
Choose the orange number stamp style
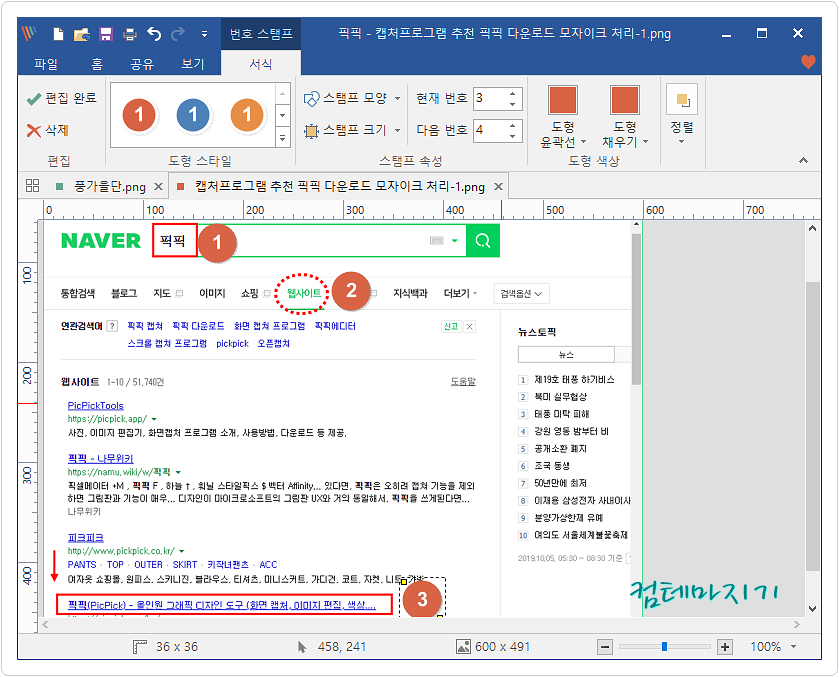click(x=247, y=115)
